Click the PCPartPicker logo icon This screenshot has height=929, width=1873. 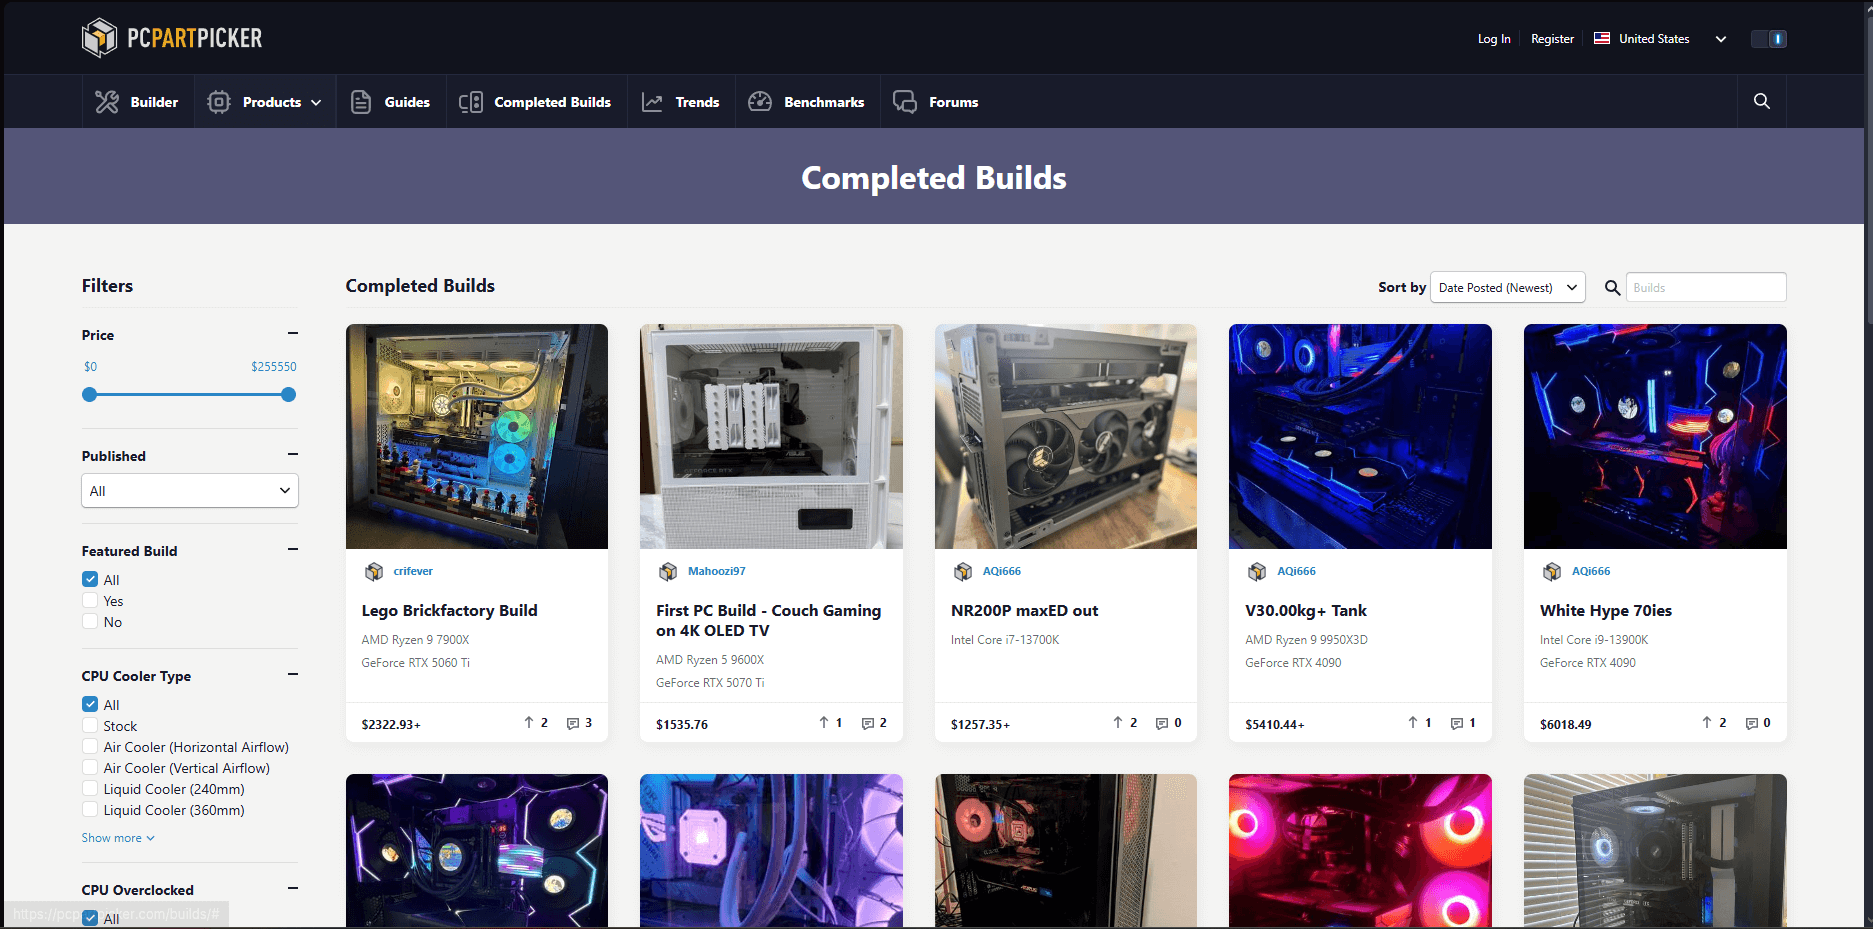(99, 38)
